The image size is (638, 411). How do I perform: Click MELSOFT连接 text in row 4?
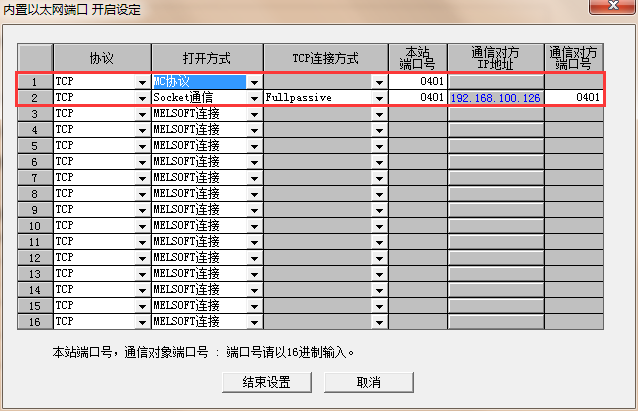click(186, 130)
